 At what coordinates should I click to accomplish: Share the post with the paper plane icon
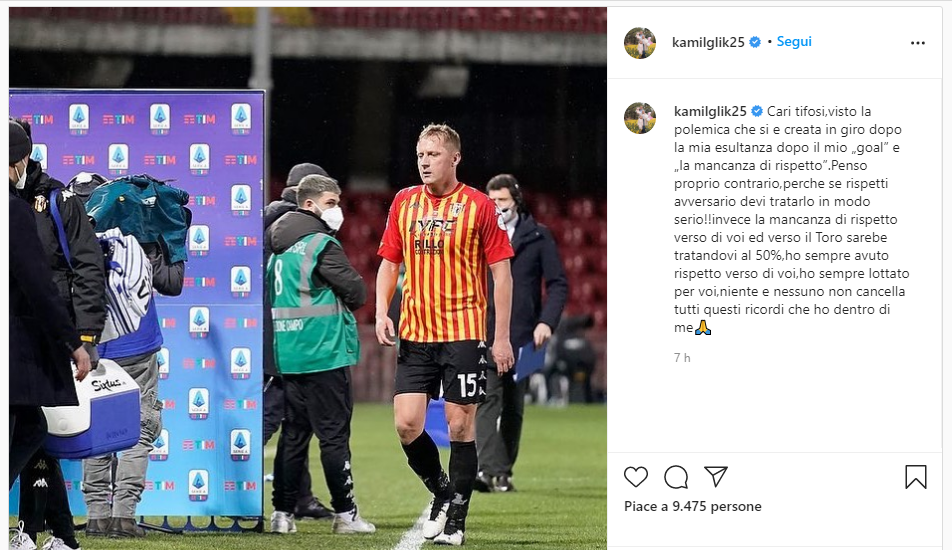point(716,477)
